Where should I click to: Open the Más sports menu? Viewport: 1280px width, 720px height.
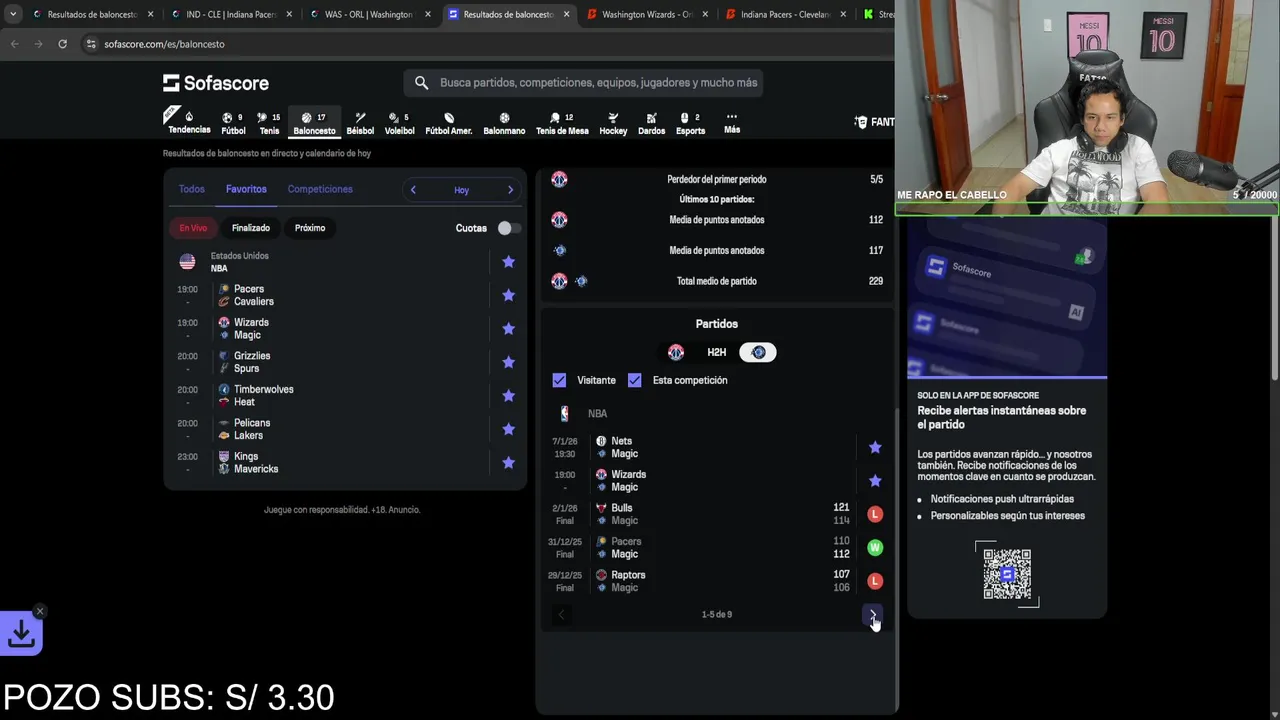coord(732,123)
